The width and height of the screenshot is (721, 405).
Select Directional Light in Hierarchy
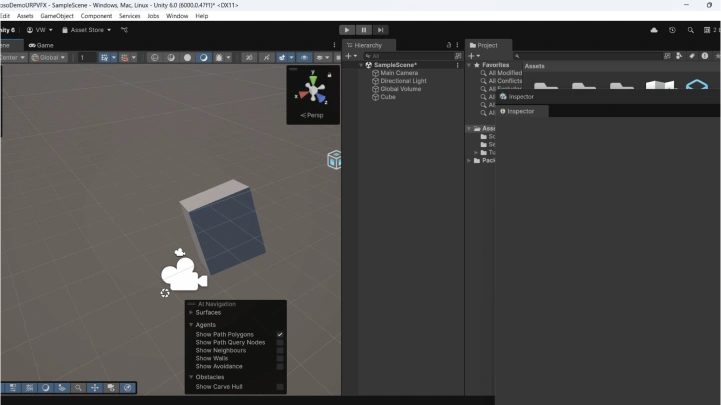coord(403,81)
